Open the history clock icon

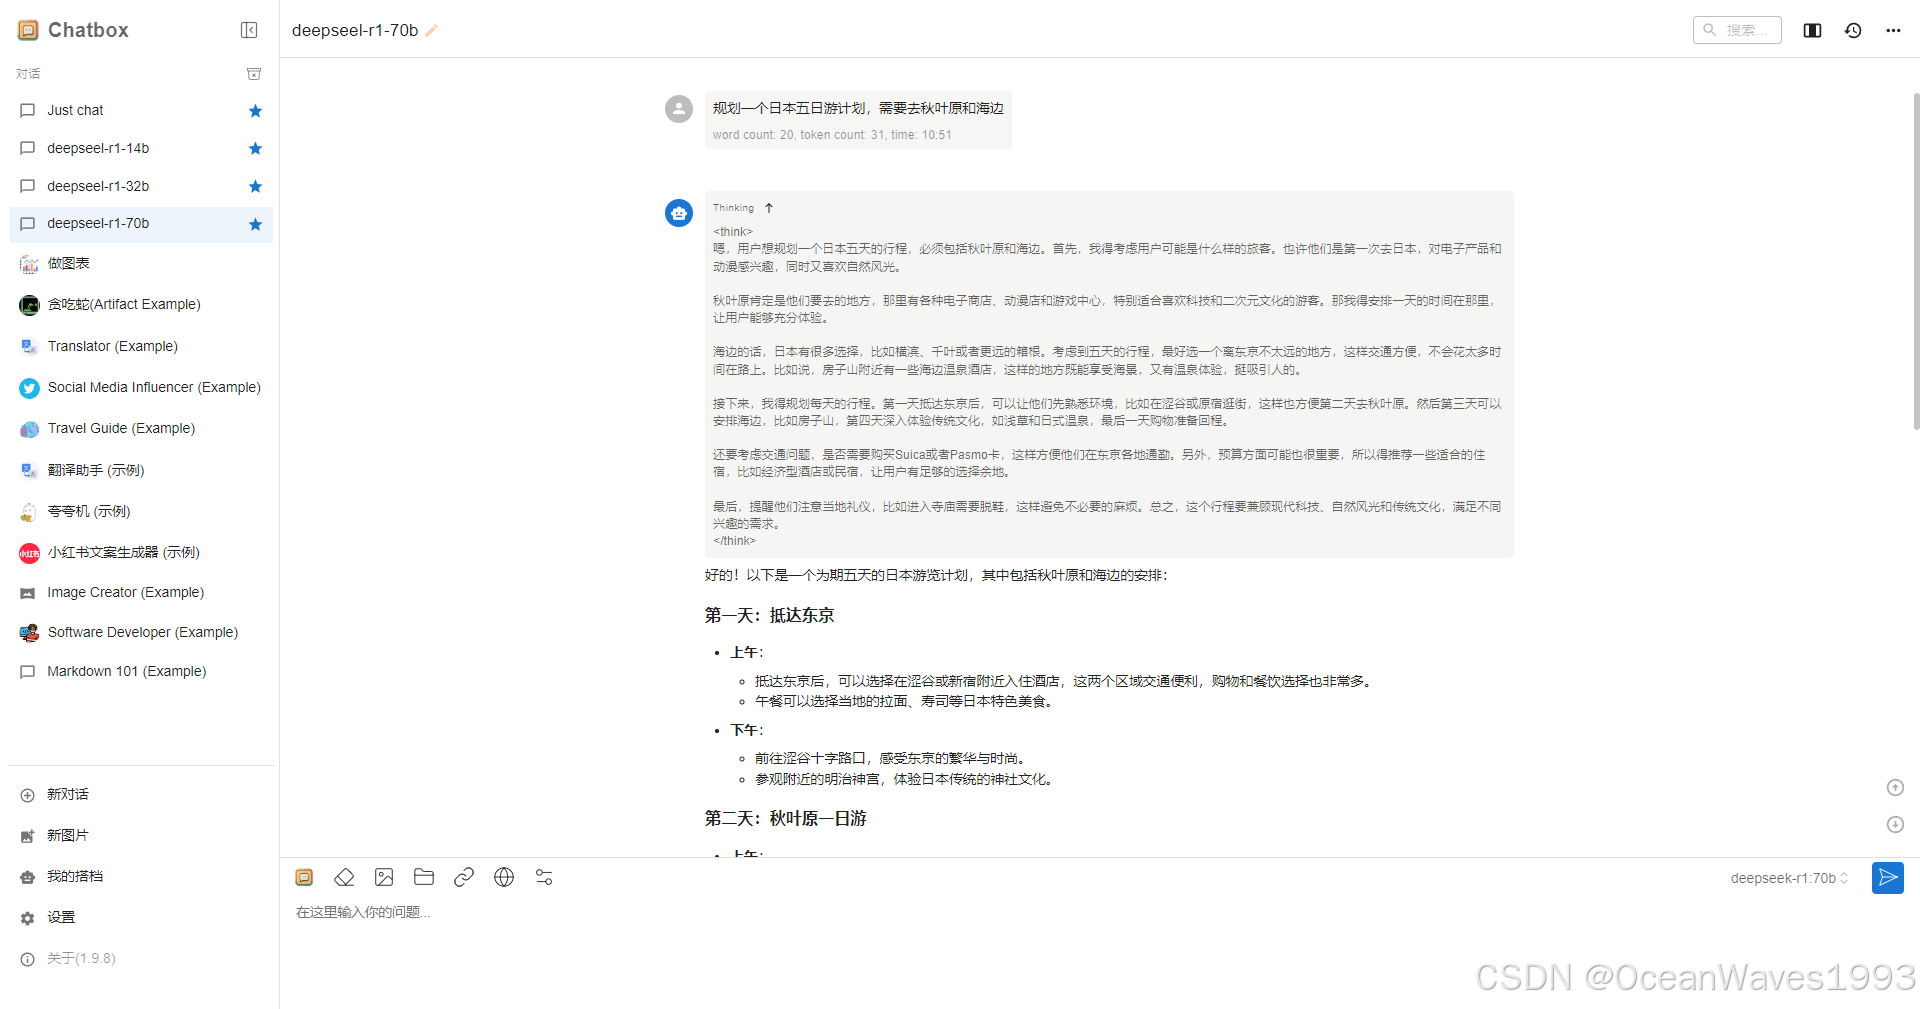(1853, 30)
